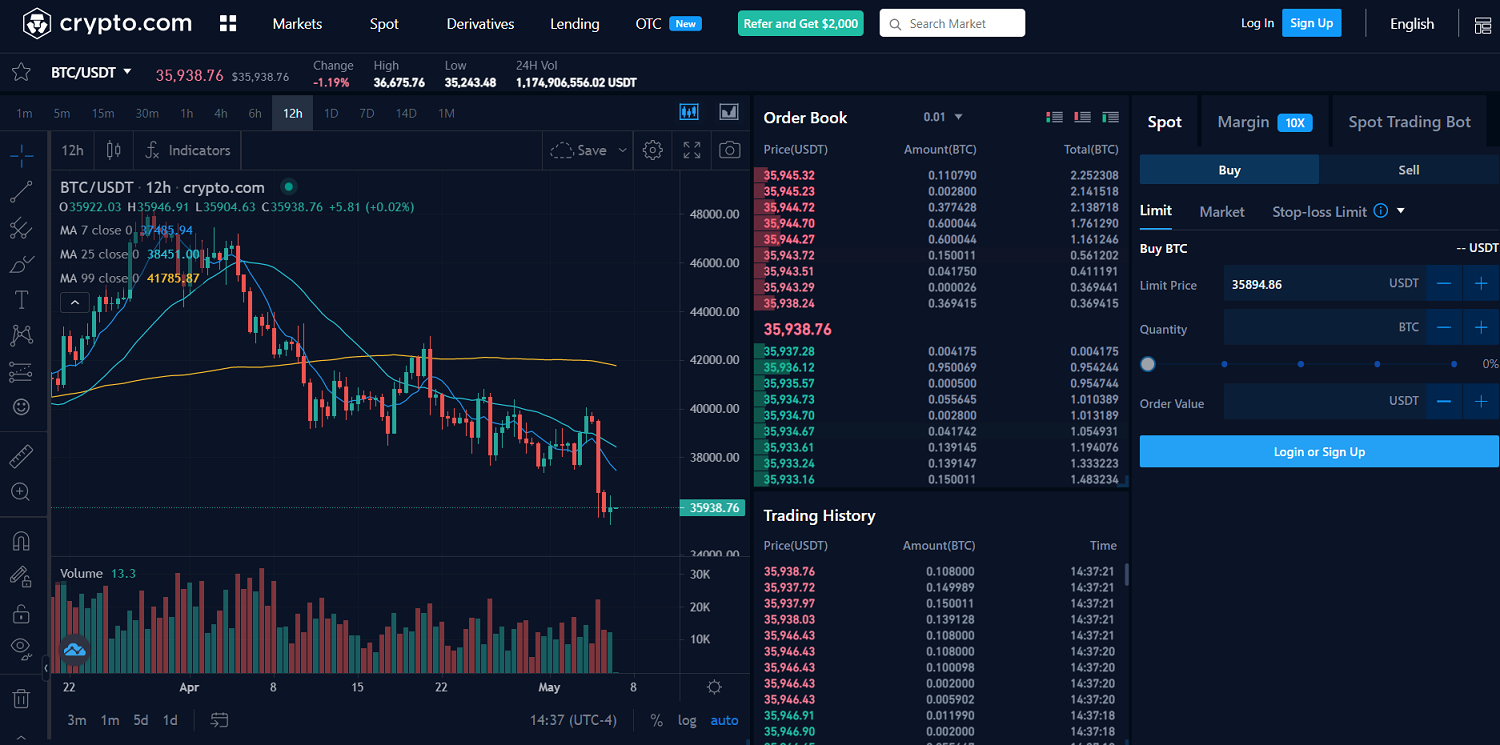The width and height of the screenshot is (1500, 745).
Task: Select the ruler measure tool
Action: pyautogui.click(x=21, y=457)
